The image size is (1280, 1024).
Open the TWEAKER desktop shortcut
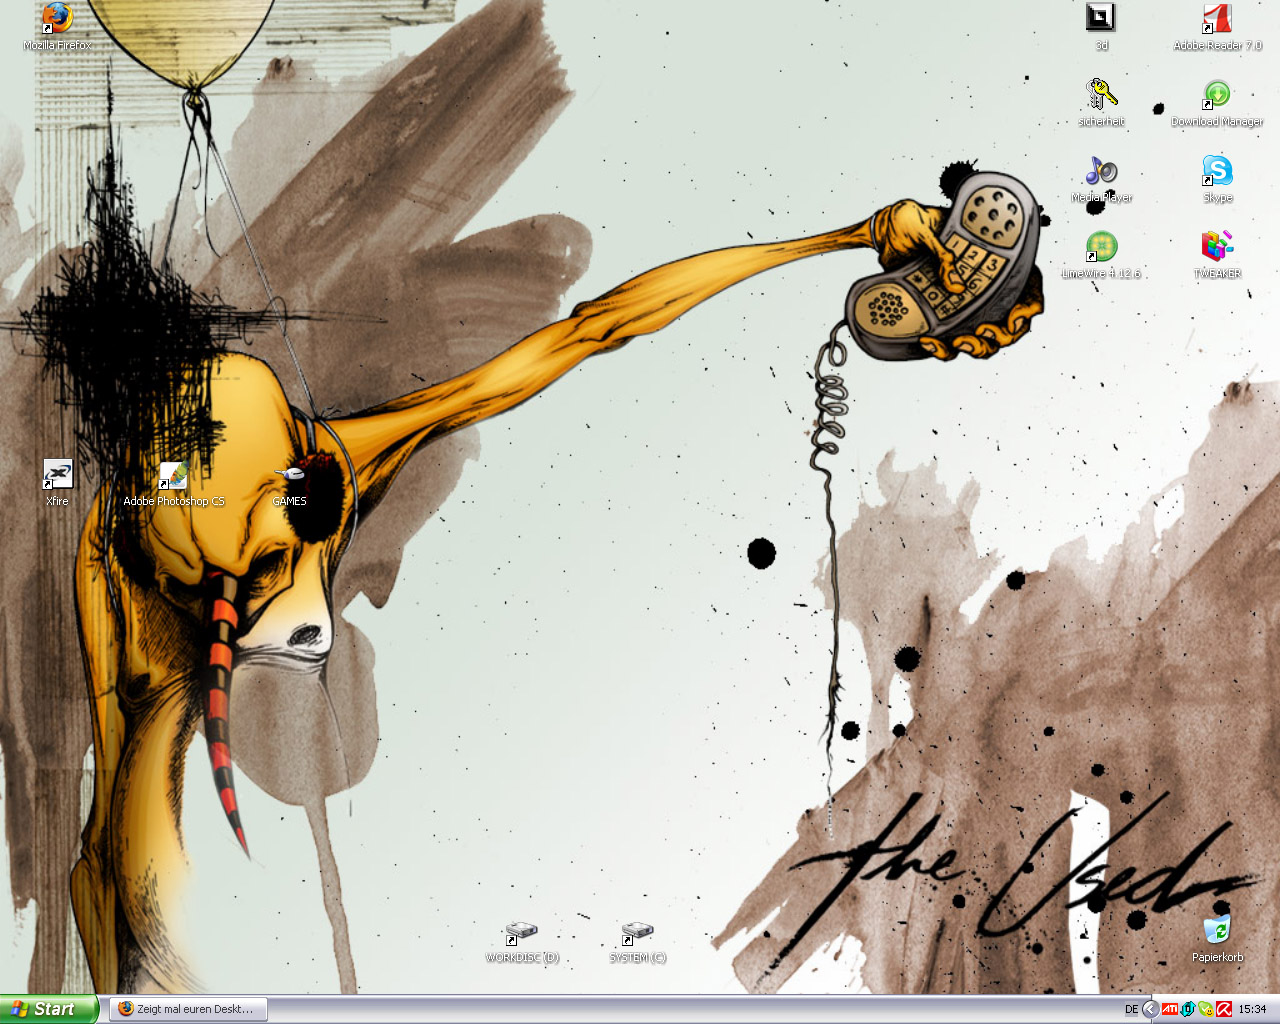pos(1217,255)
